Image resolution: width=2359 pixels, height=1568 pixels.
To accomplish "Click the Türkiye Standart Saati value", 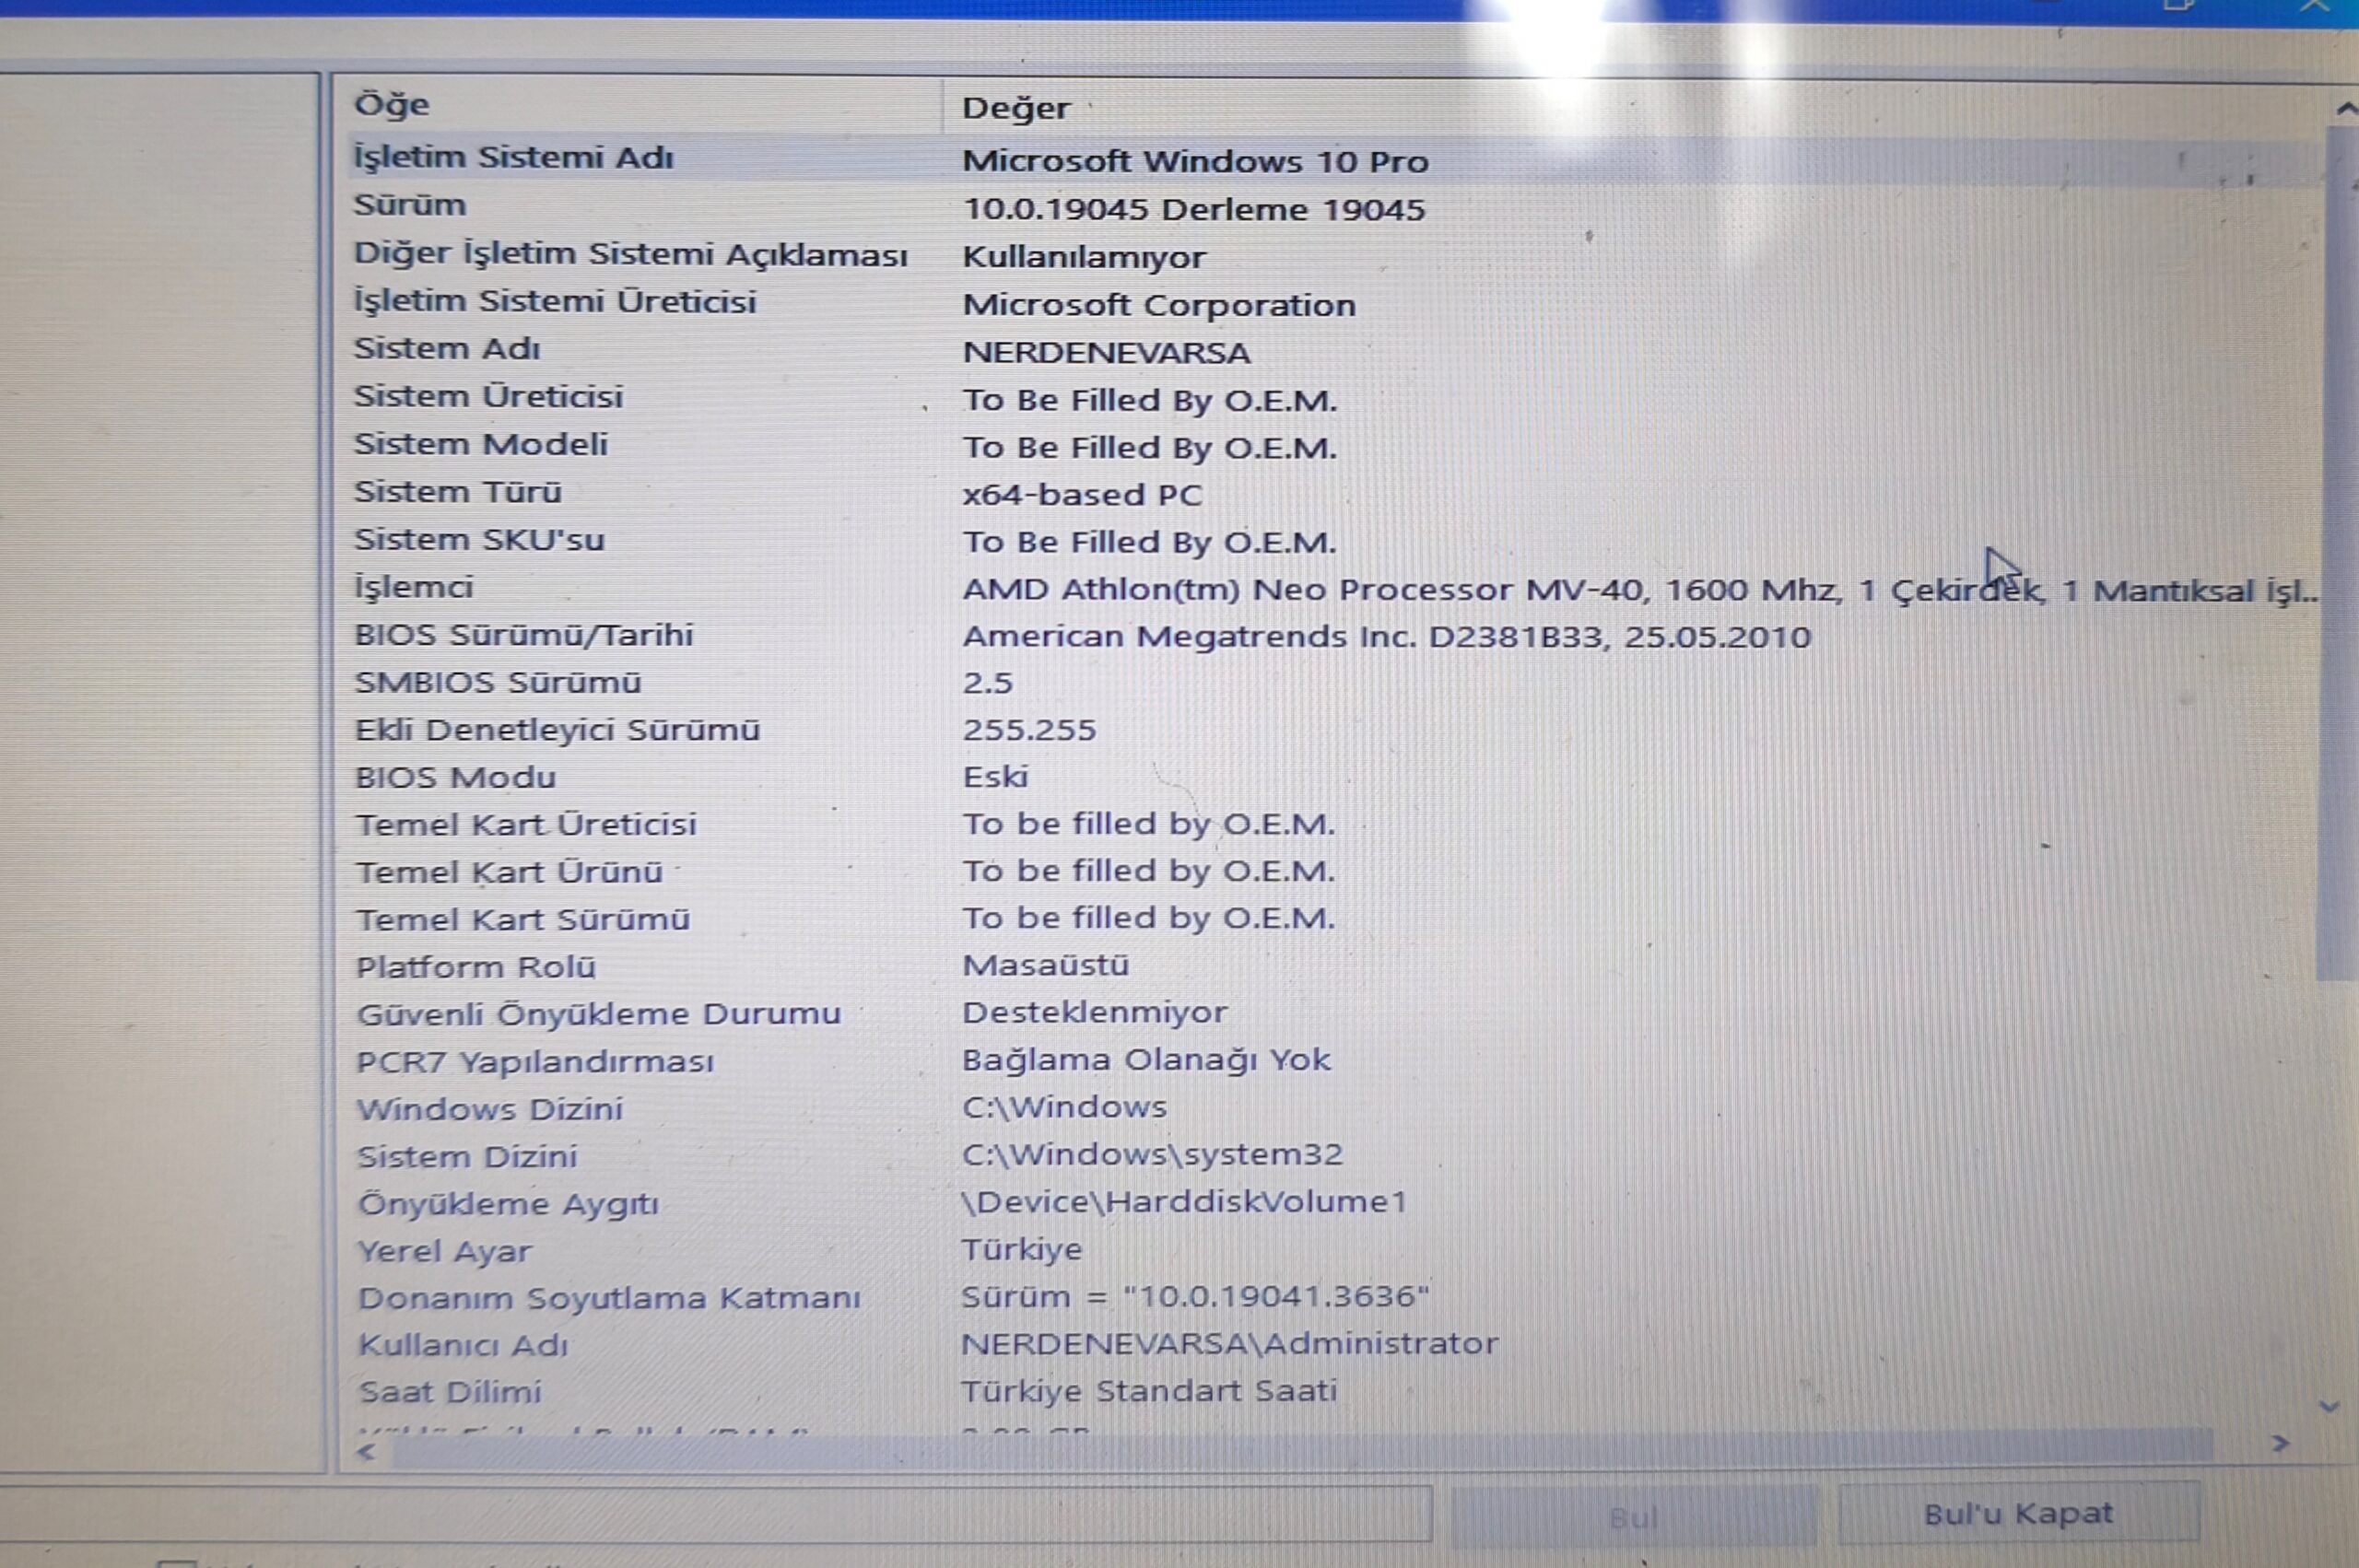I will click(x=1148, y=1391).
